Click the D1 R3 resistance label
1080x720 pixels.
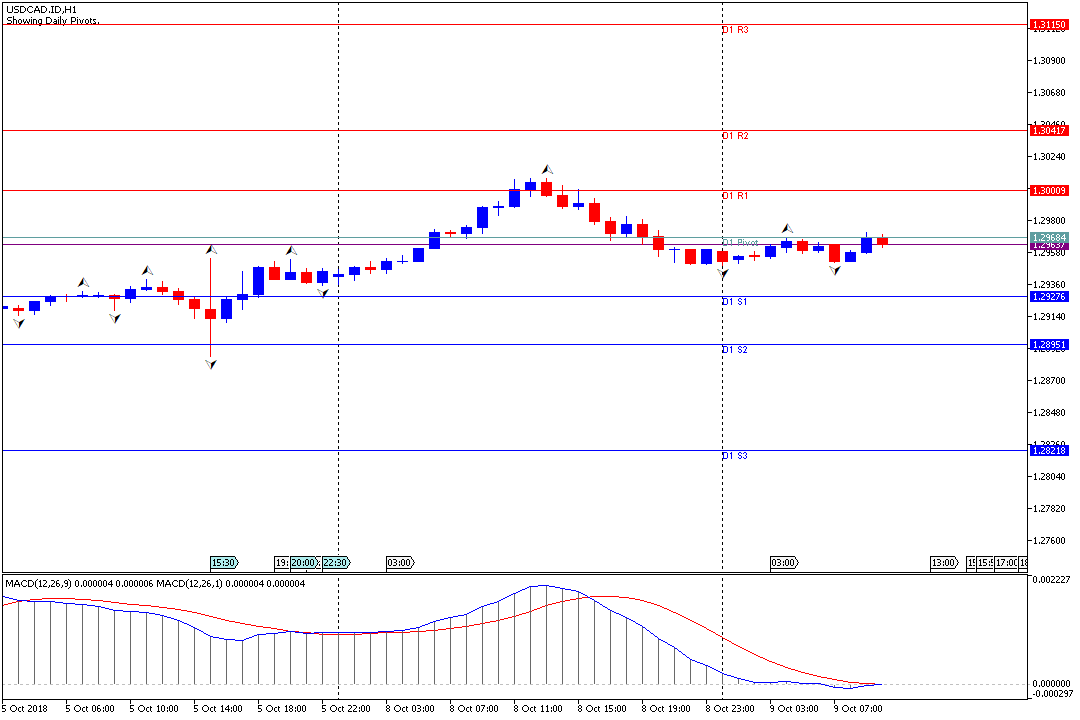click(735, 31)
